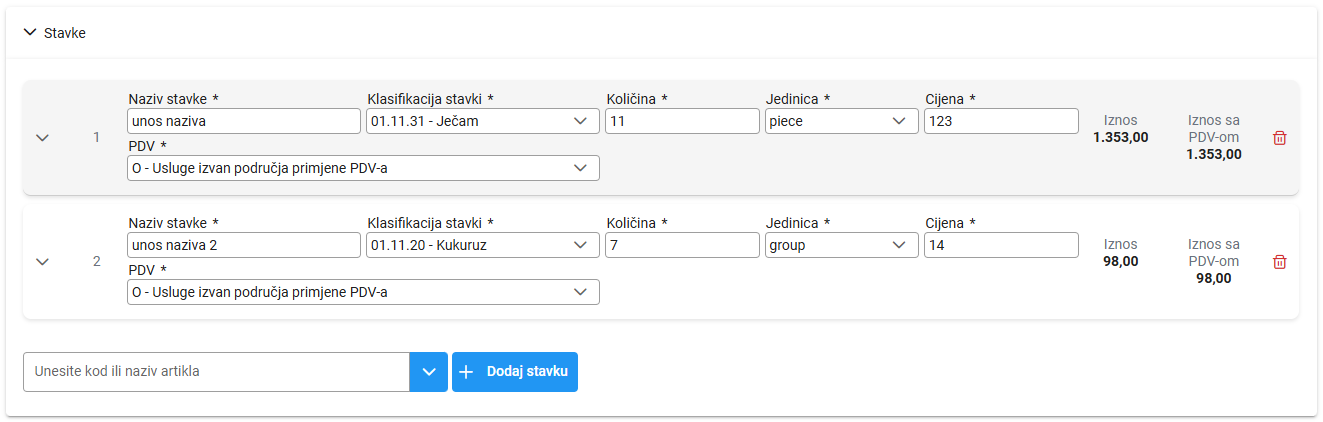Open the Jedinica dropdown set to group
The height and width of the screenshot is (422, 1323).
[x=841, y=245]
